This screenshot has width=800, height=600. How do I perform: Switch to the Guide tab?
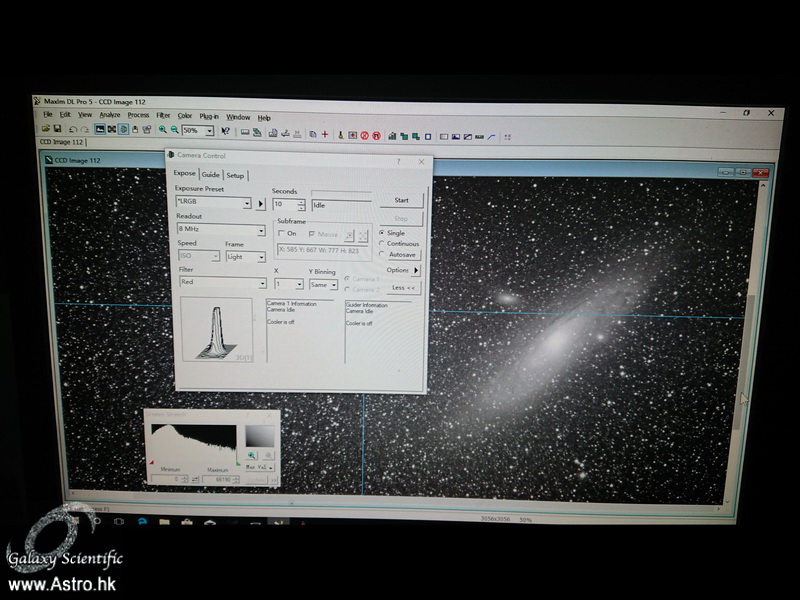211,174
